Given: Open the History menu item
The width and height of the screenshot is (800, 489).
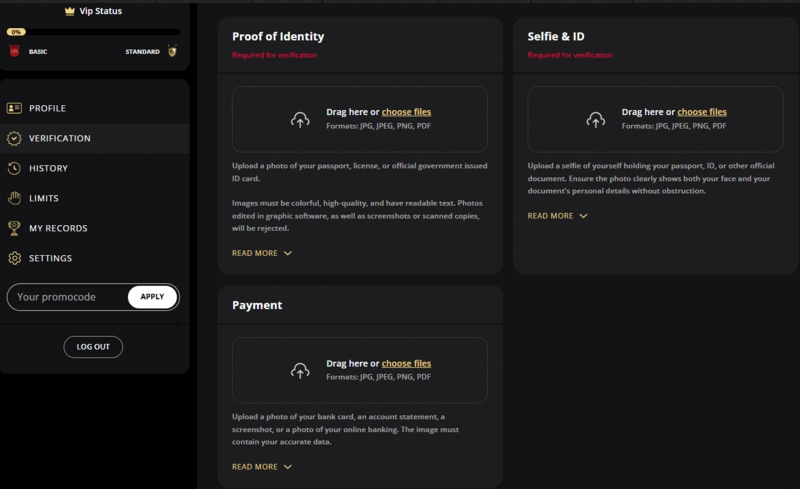Looking at the screenshot, I should 48,168.
